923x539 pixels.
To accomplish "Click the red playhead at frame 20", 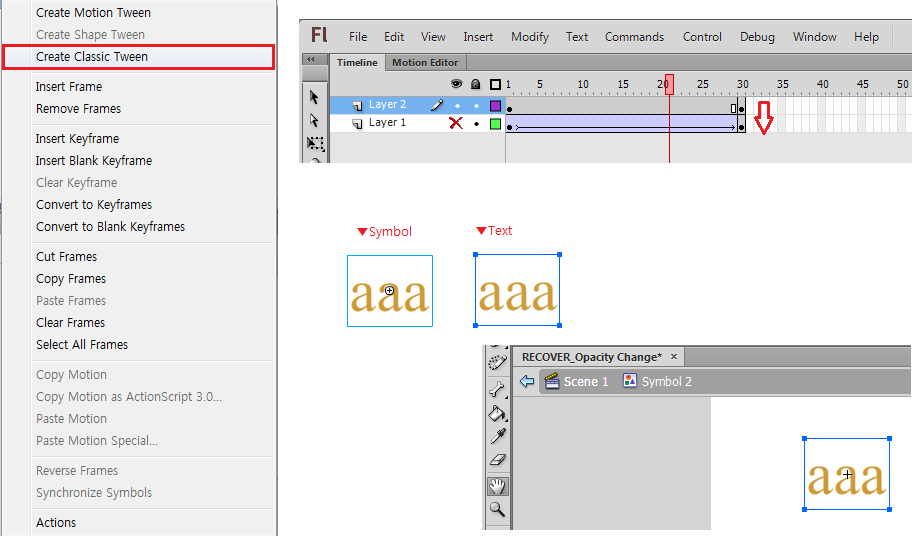I will 669,85.
